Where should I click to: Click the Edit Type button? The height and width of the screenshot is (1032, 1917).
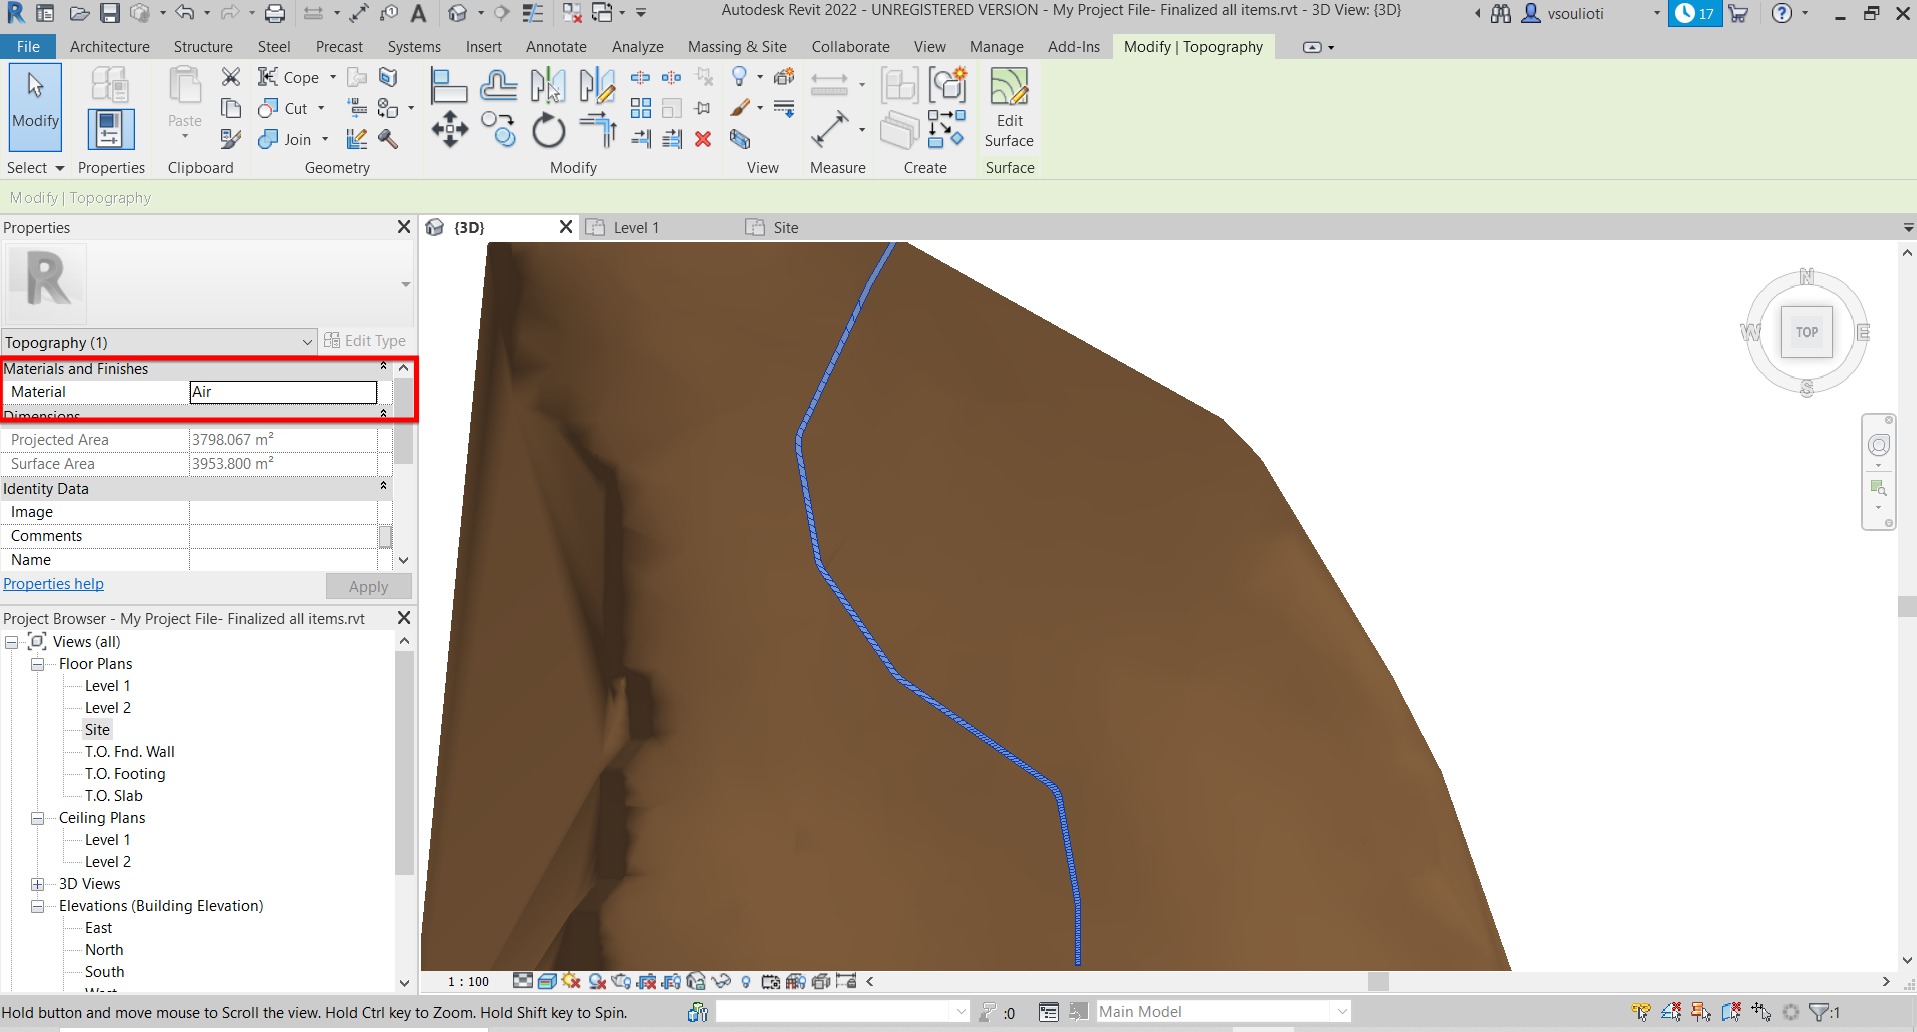(x=365, y=341)
